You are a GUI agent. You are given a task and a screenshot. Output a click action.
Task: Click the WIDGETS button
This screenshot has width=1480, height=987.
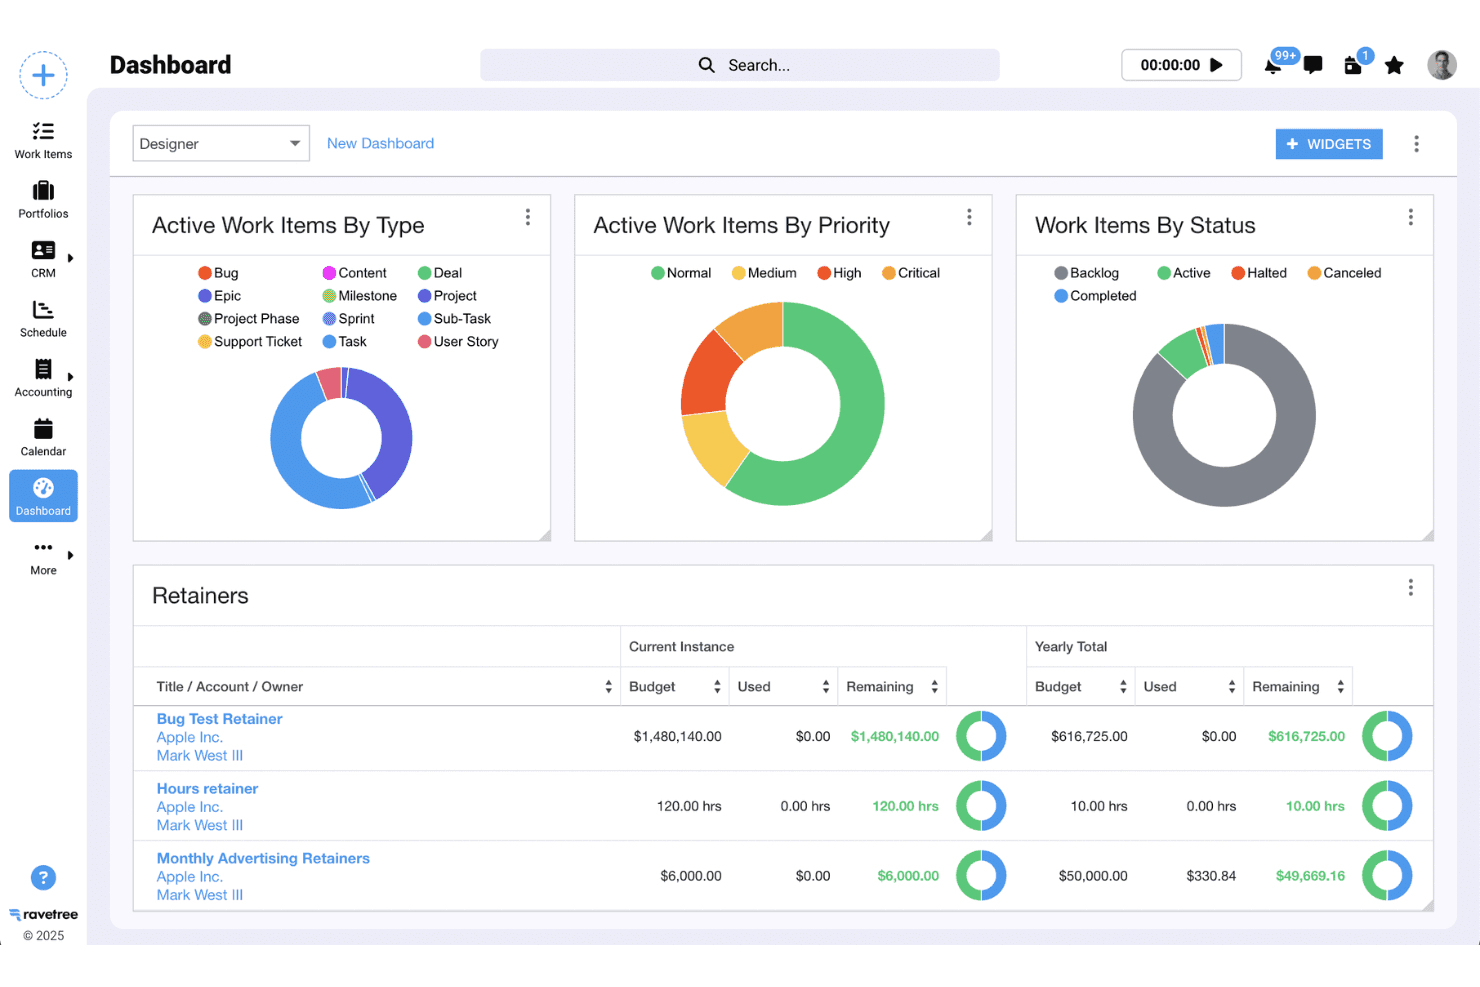tap(1329, 144)
